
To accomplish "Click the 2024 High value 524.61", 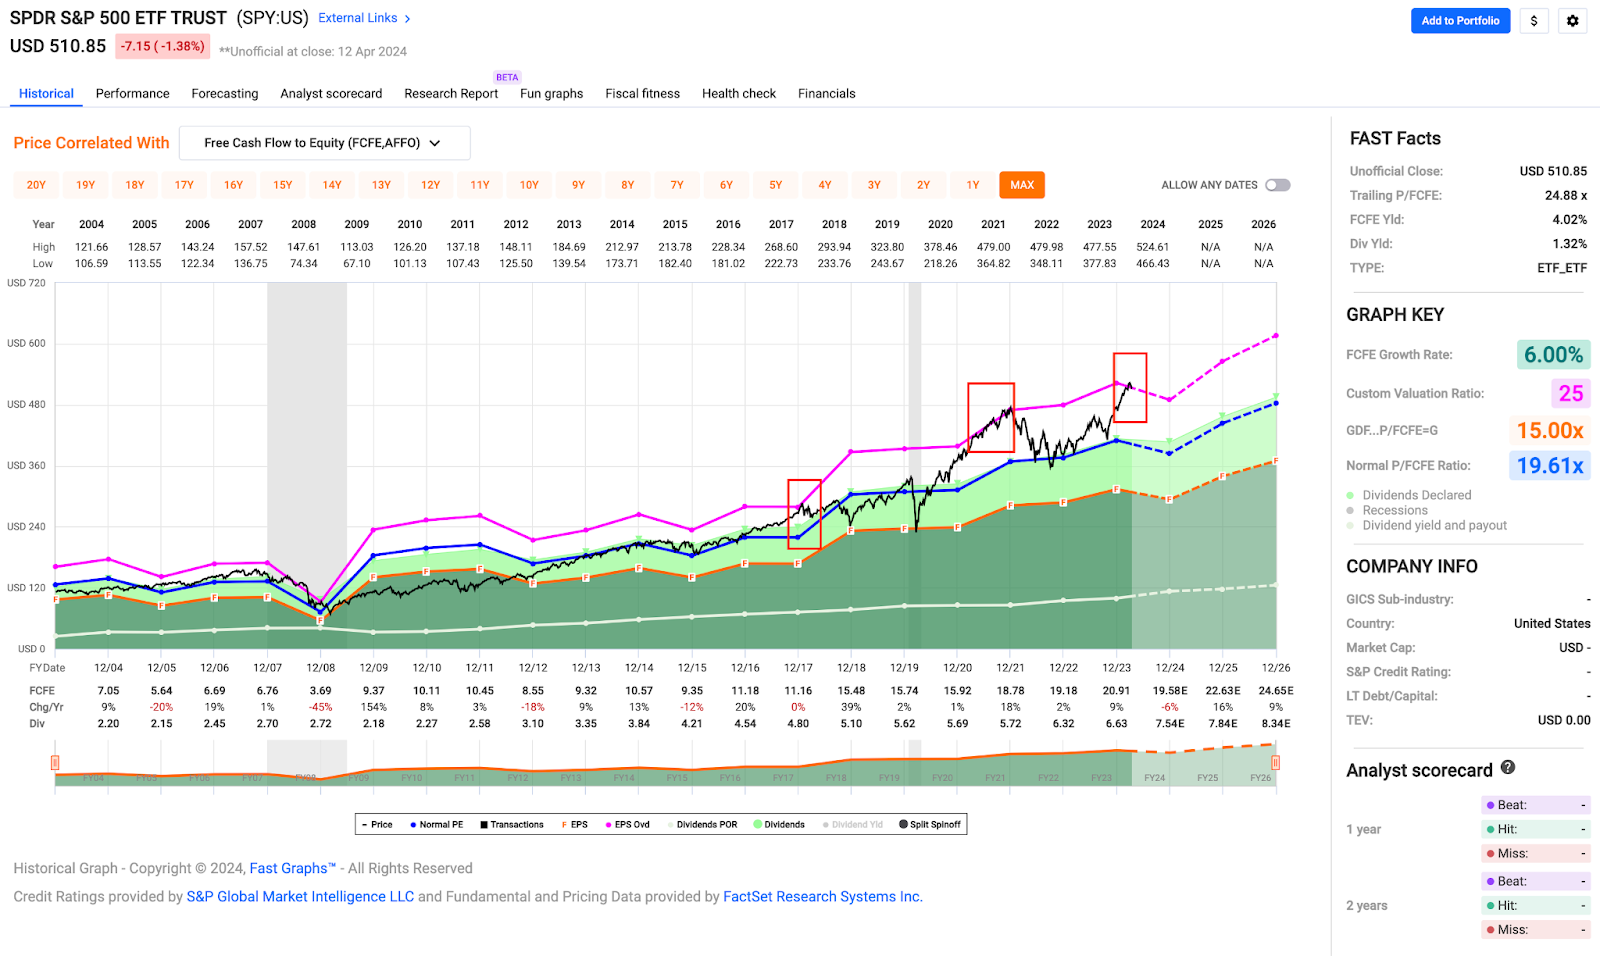I will 1153,247.
